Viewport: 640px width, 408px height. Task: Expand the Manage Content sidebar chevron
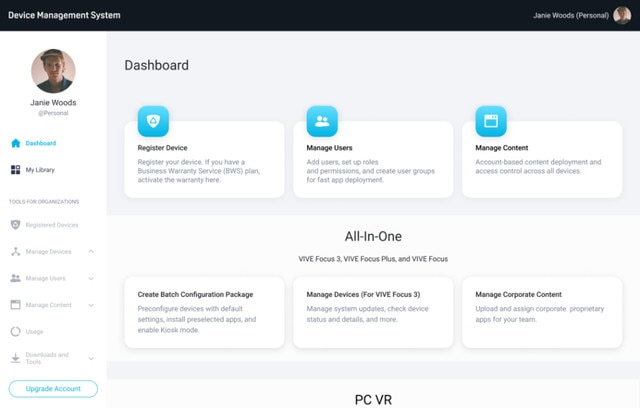click(91, 305)
